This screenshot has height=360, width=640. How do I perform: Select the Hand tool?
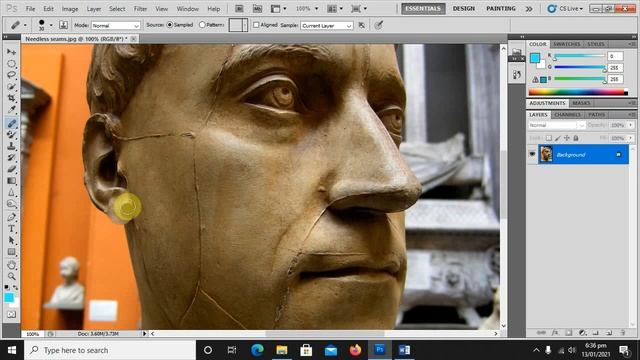point(11,265)
